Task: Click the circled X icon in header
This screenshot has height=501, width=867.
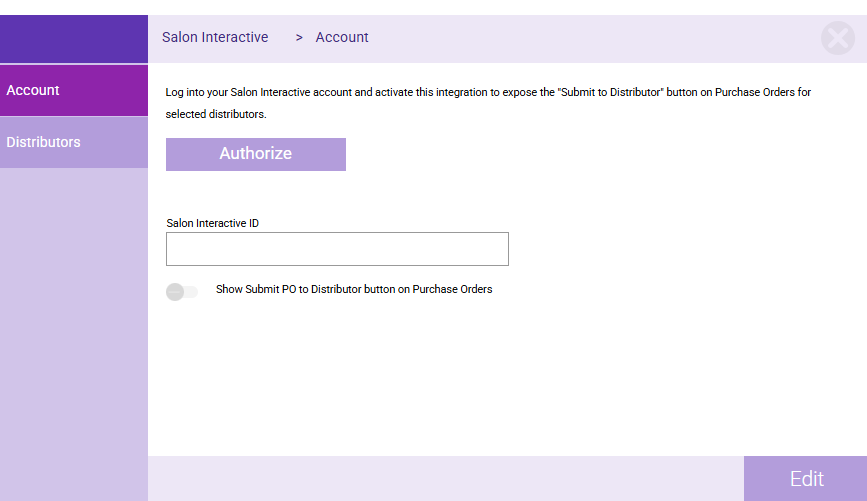Action: pos(837,38)
